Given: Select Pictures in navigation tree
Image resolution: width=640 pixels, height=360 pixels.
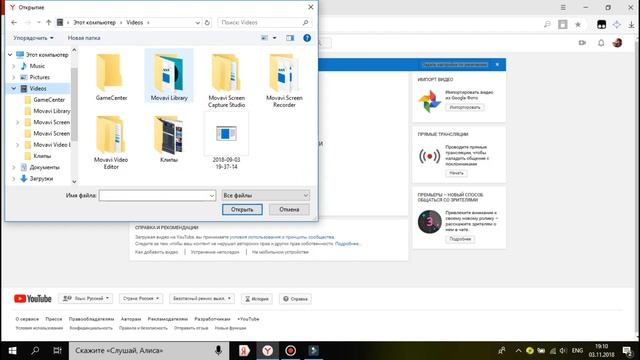Looking at the screenshot, I should (x=39, y=77).
